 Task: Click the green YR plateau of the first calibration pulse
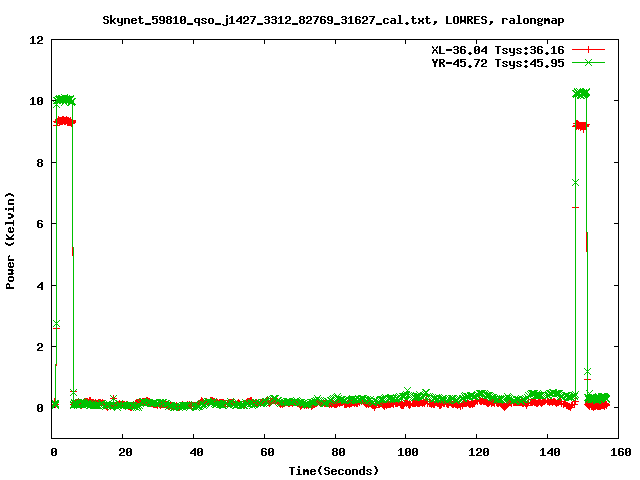point(64,100)
